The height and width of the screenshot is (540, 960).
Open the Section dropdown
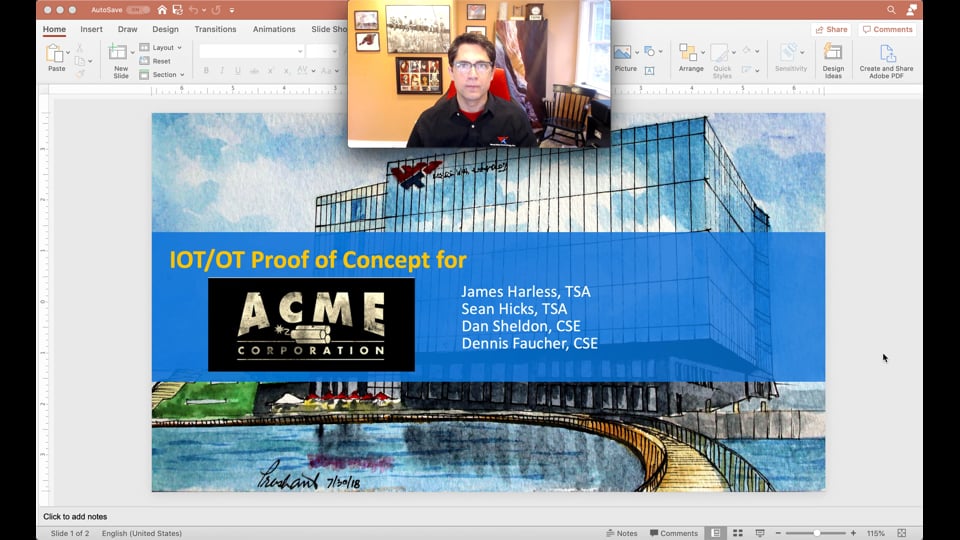tap(162, 75)
